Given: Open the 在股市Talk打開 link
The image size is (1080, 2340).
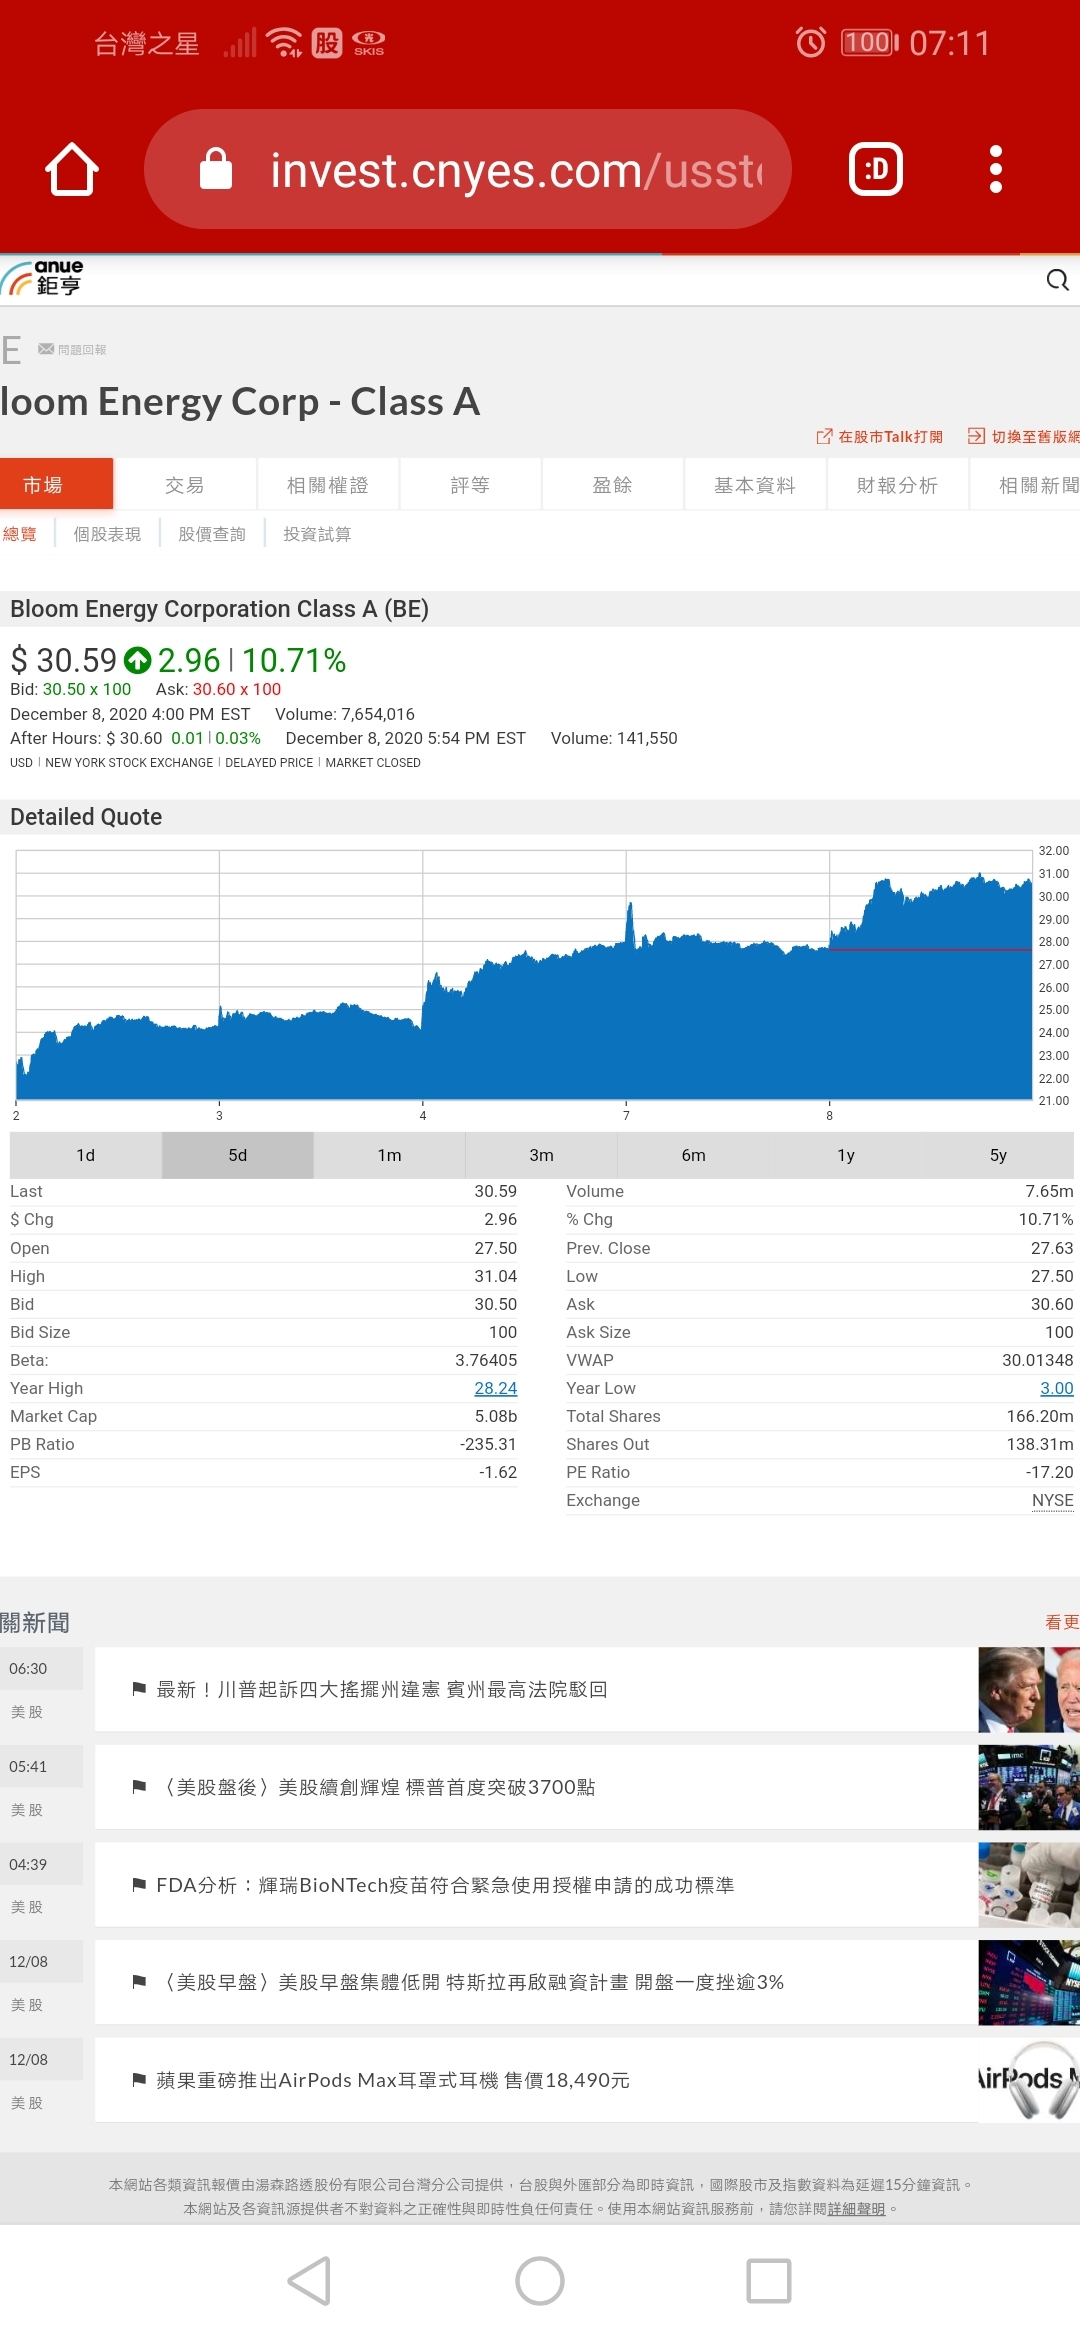Looking at the screenshot, I should [x=880, y=437].
